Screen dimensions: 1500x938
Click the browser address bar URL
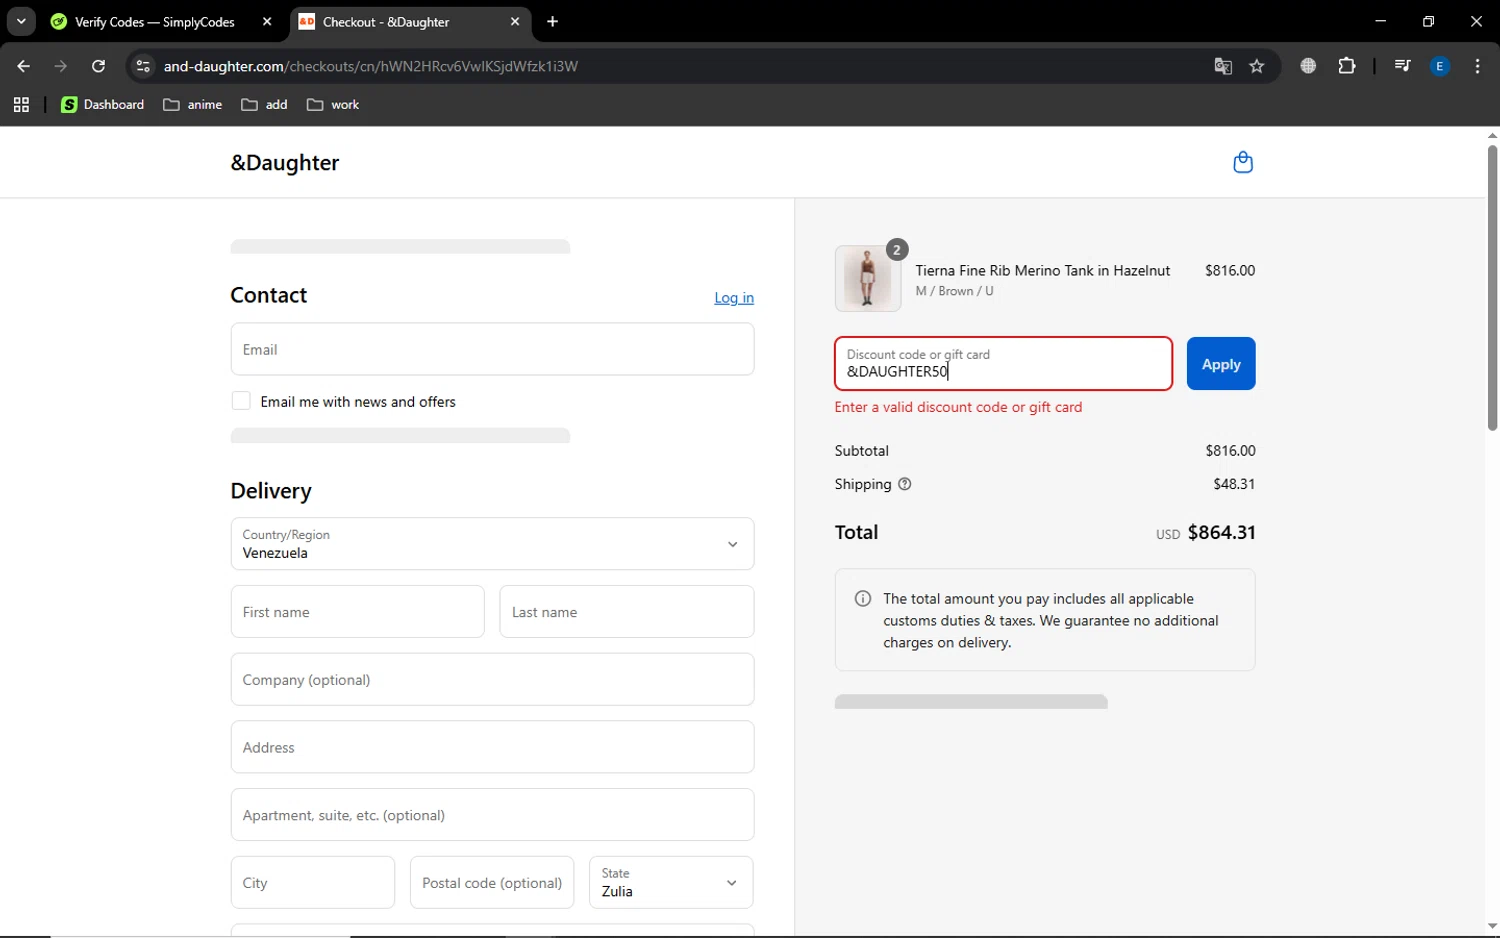pos(371,66)
